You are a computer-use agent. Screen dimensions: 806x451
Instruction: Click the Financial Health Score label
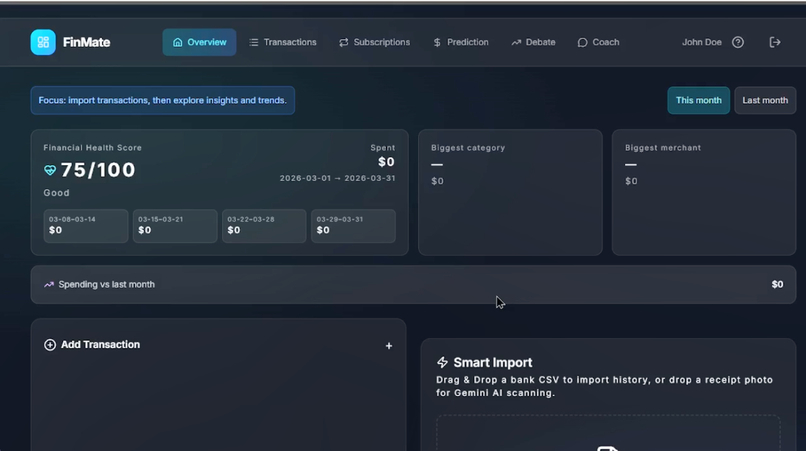[93, 148]
